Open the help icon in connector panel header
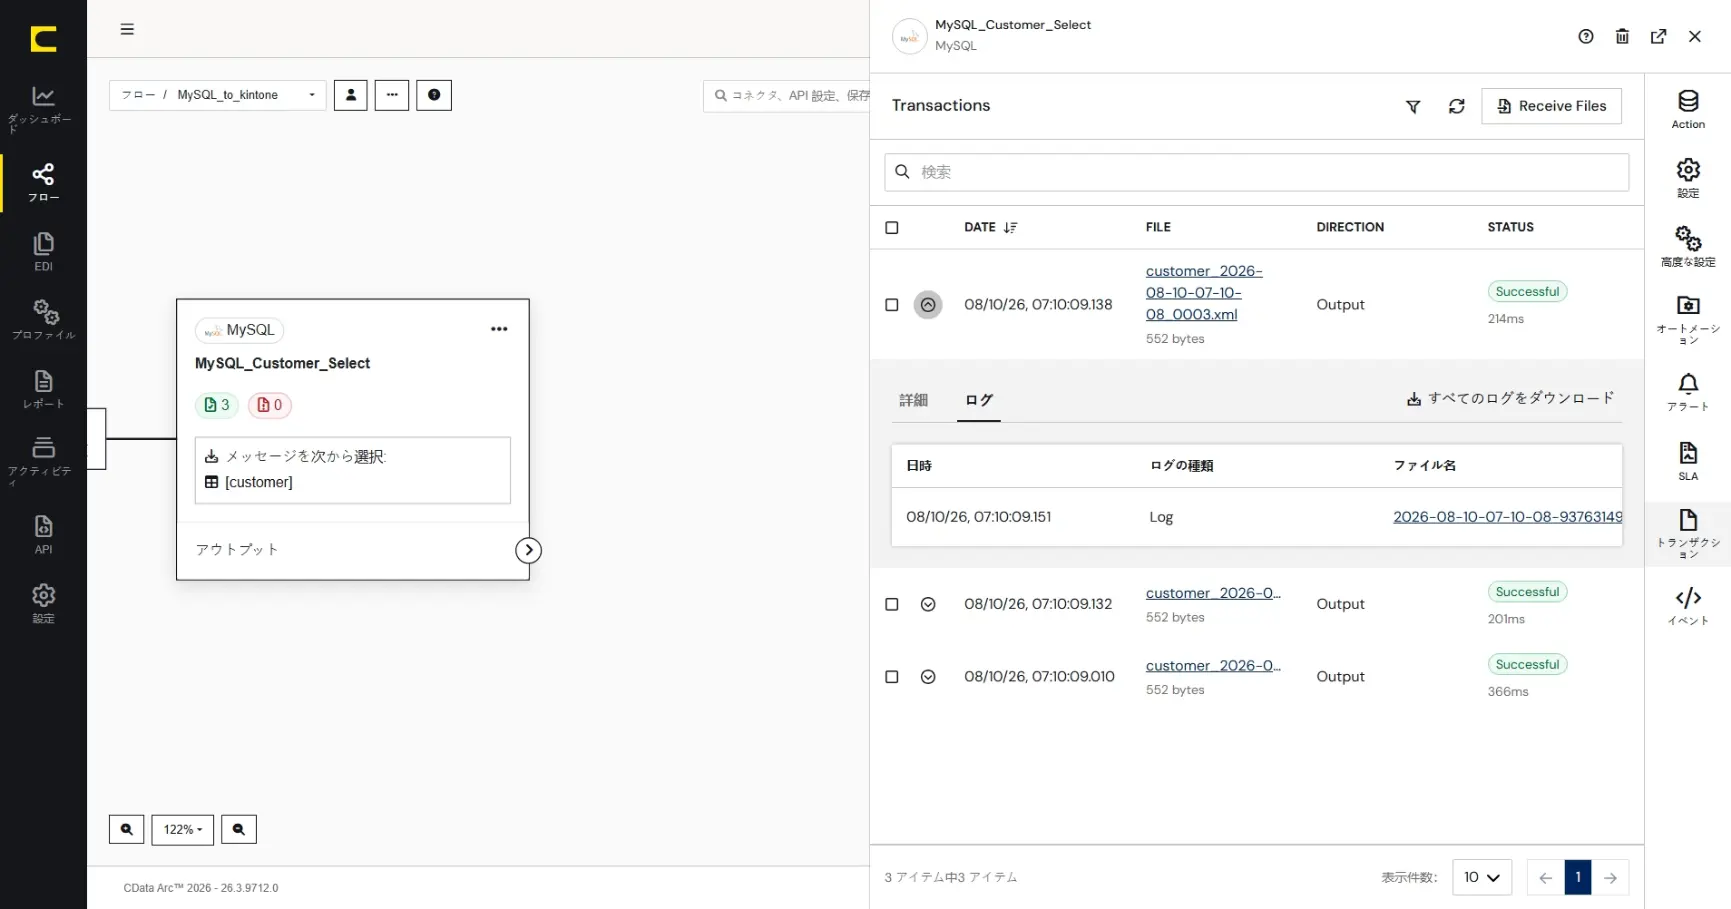 1586,37
